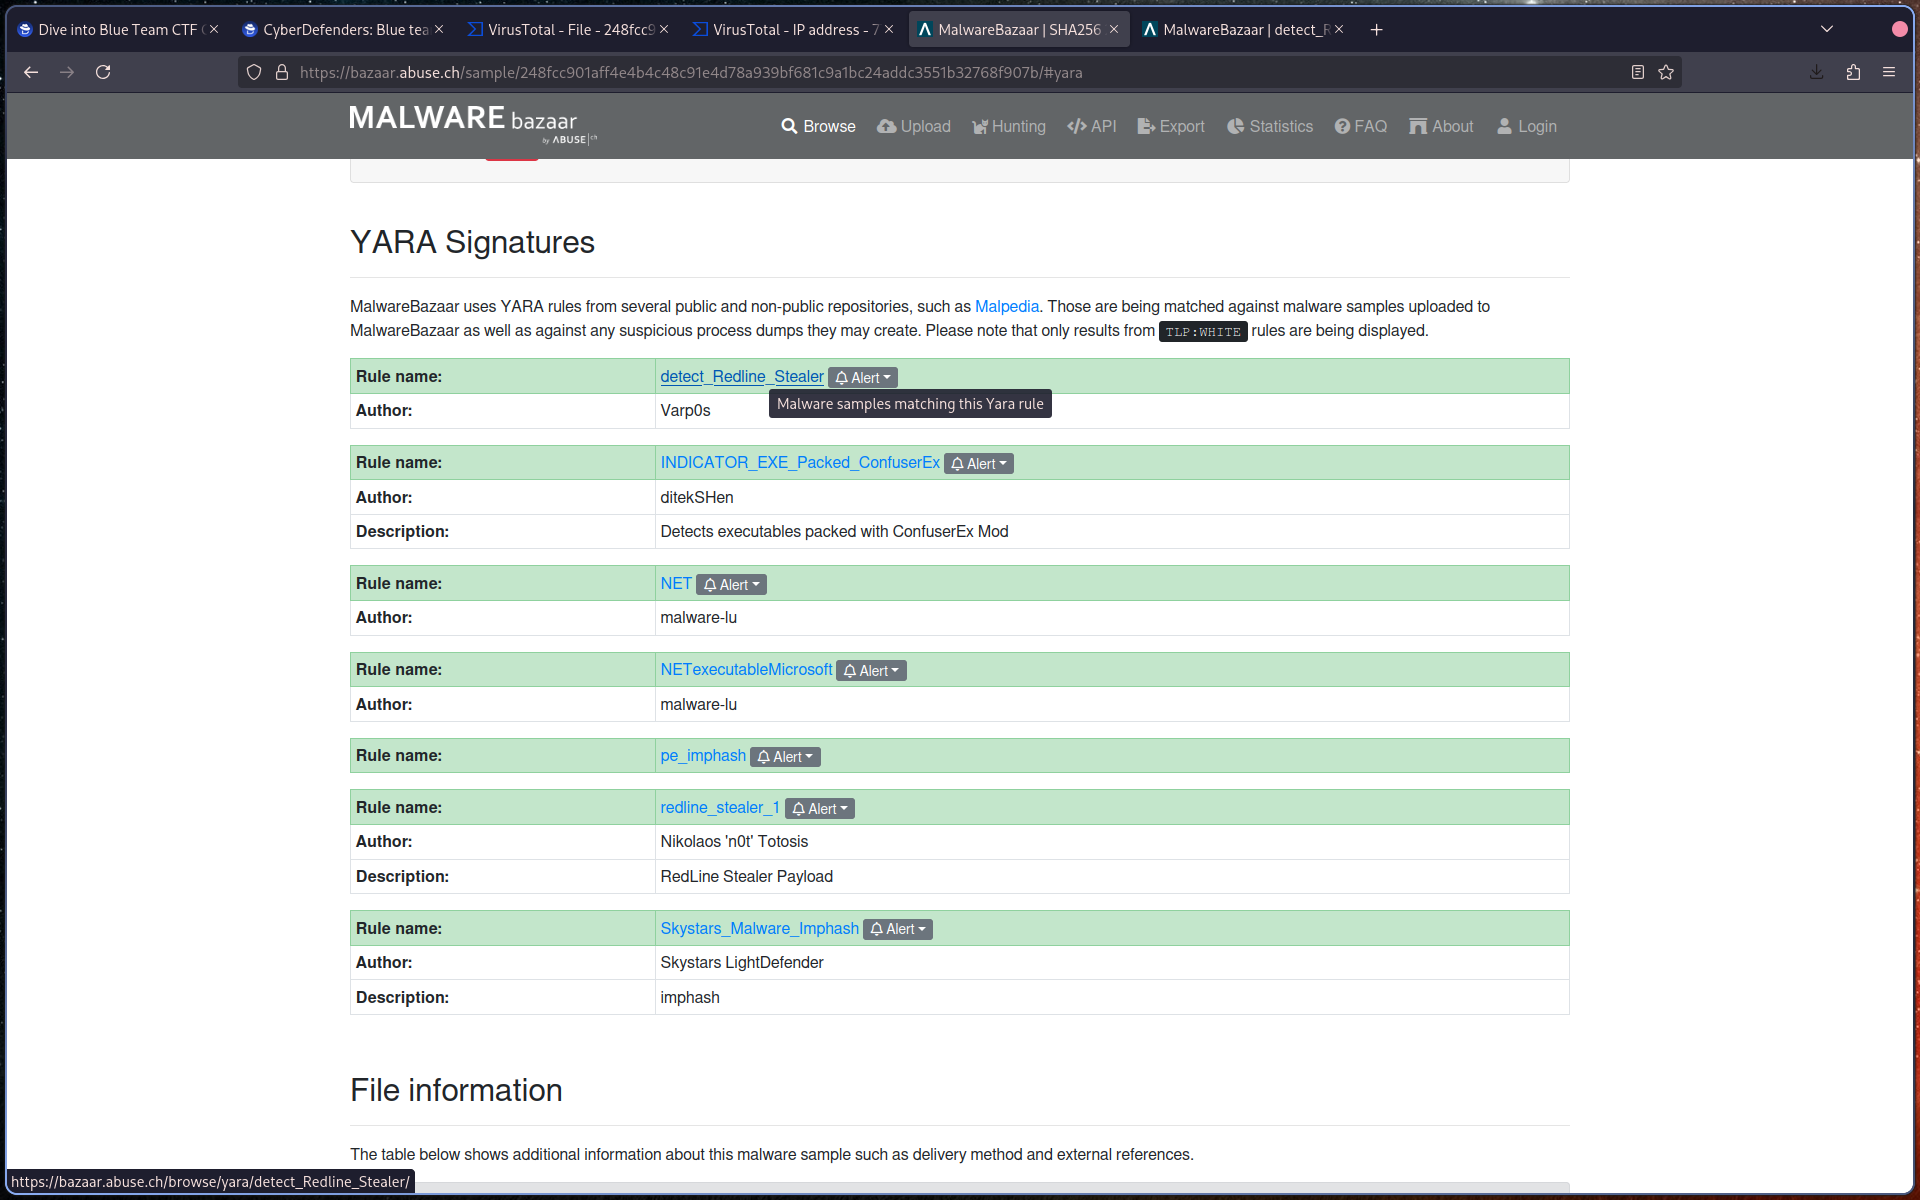The height and width of the screenshot is (1200, 1920).
Task: Expand Alert dropdown for pe_imphash
Action: [785, 756]
